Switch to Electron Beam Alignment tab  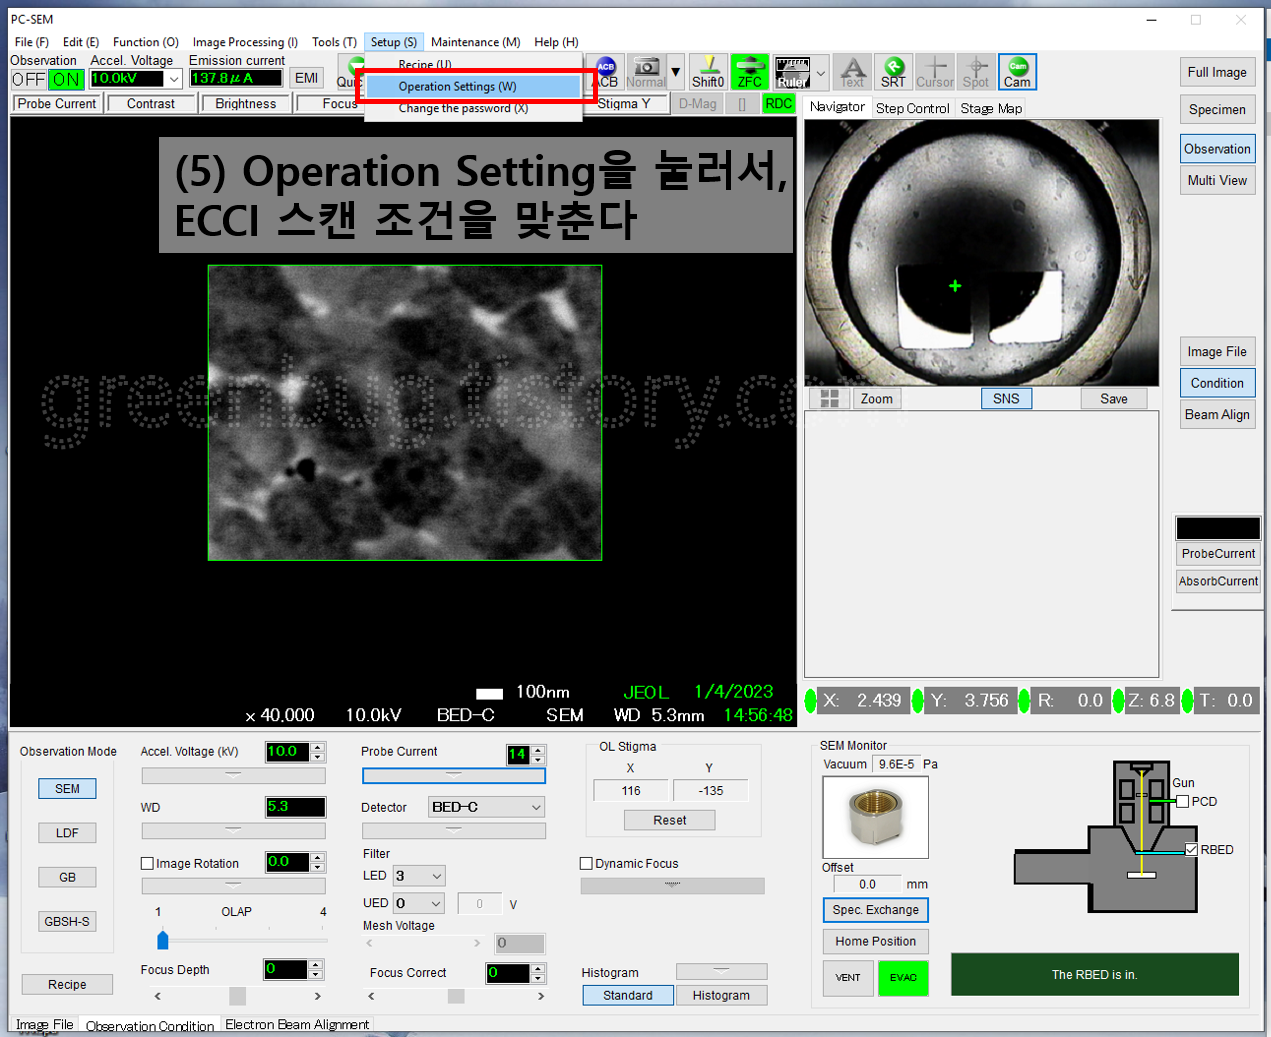297,1024
